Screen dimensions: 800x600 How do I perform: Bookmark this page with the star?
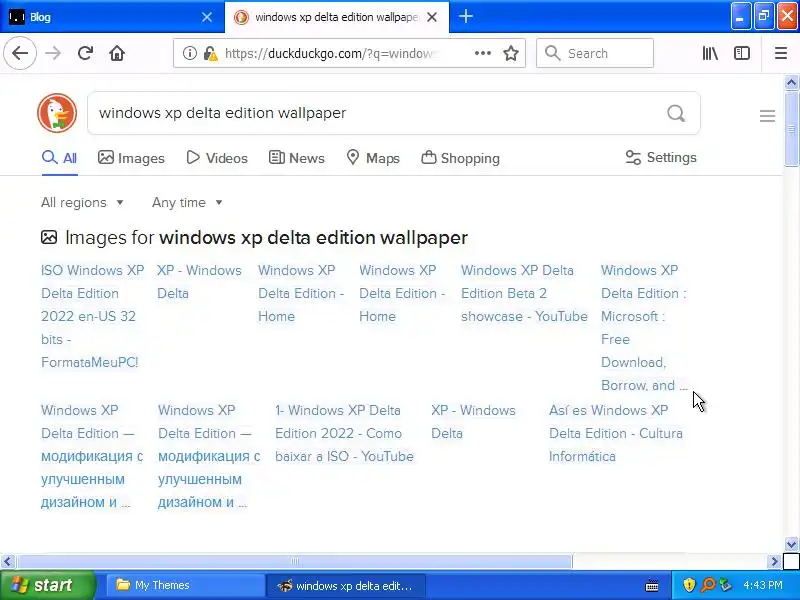point(511,53)
